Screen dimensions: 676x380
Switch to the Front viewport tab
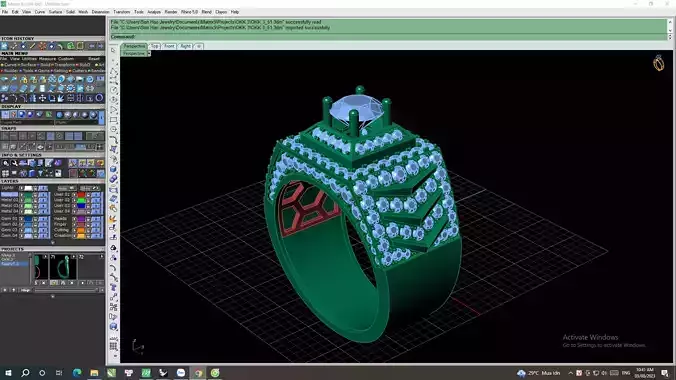coord(169,46)
